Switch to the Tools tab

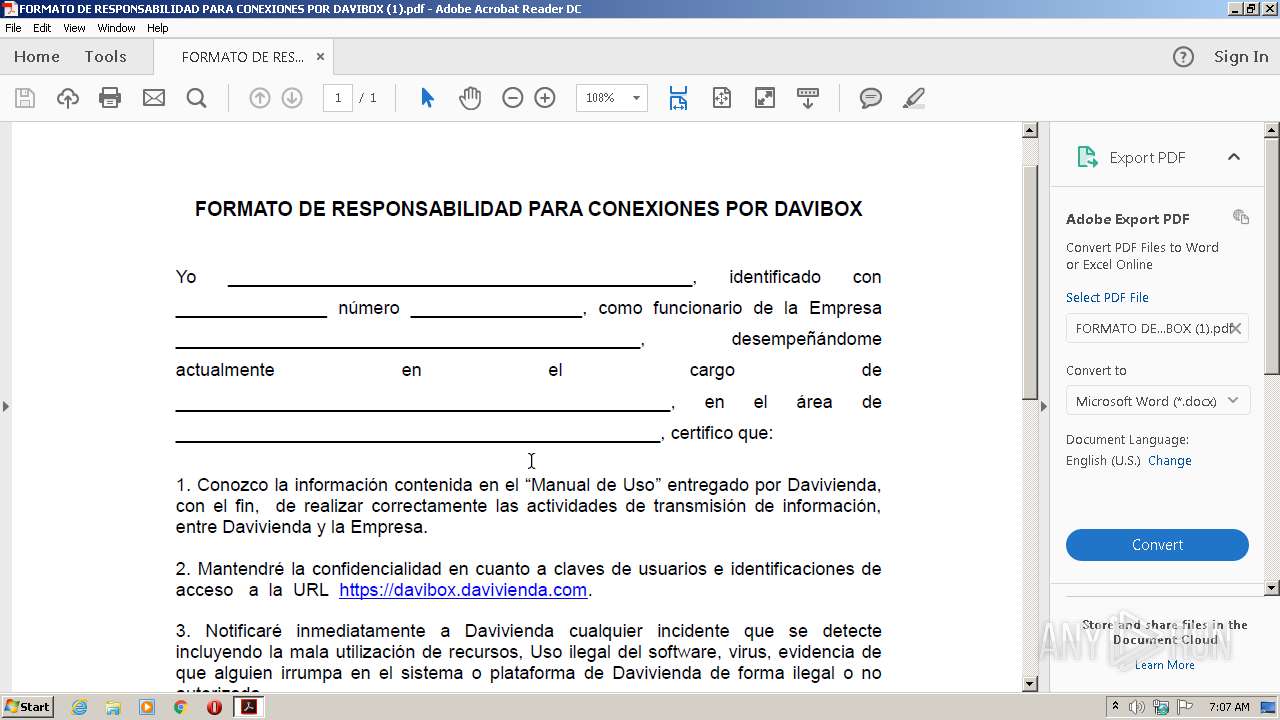[x=105, y=57]
